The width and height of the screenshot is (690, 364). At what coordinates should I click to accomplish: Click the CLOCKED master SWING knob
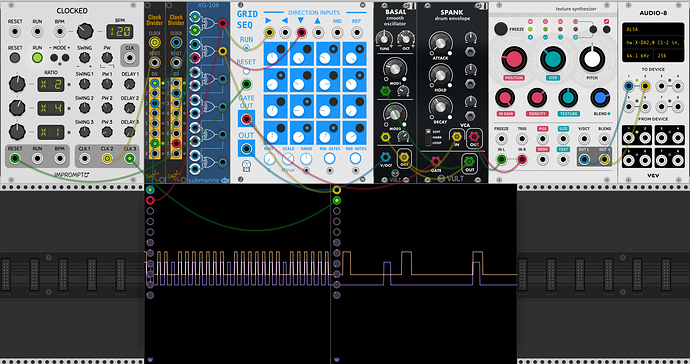click(x=84, y=58)
